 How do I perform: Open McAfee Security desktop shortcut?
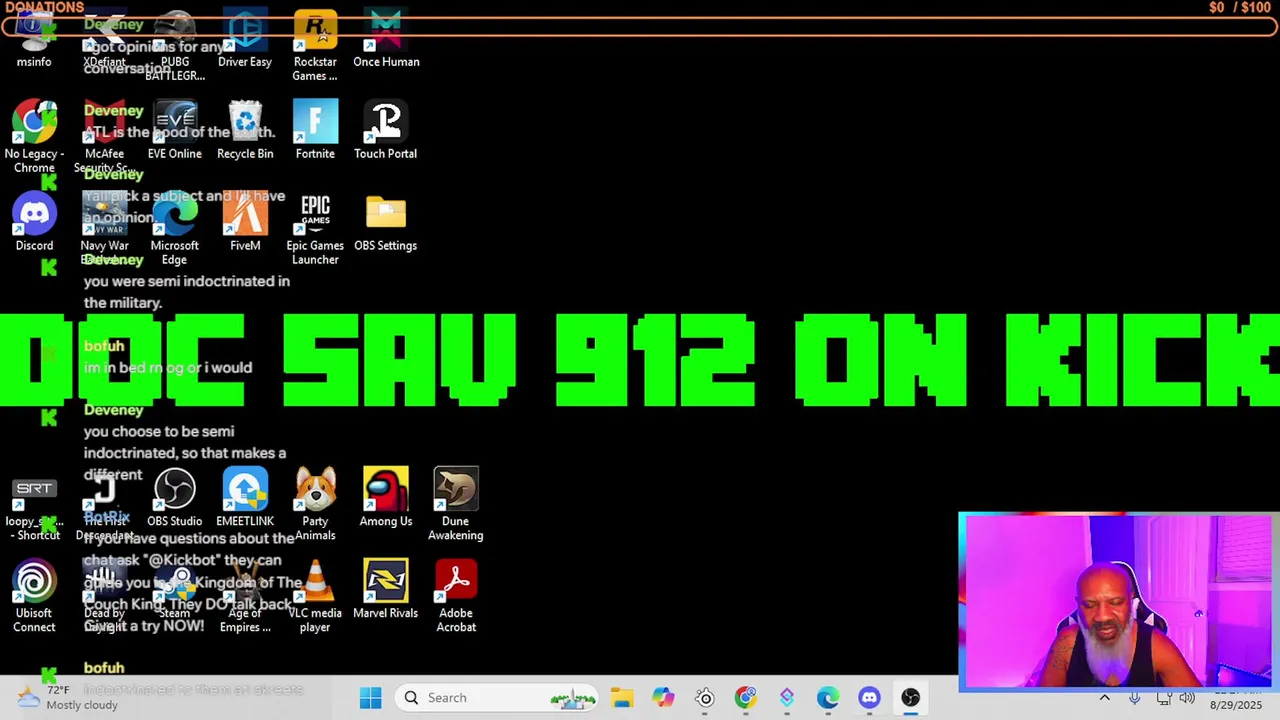105,136
